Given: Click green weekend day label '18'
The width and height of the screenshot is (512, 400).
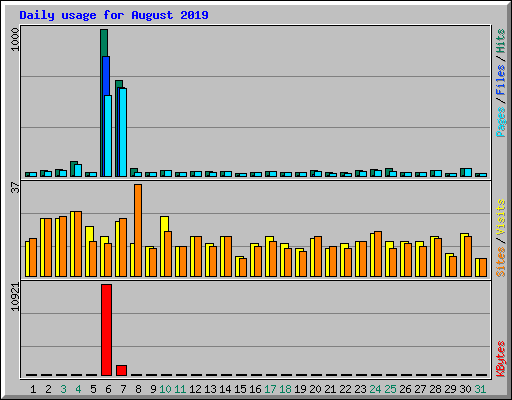Looking at the screenshot, I should coord(285,389).
